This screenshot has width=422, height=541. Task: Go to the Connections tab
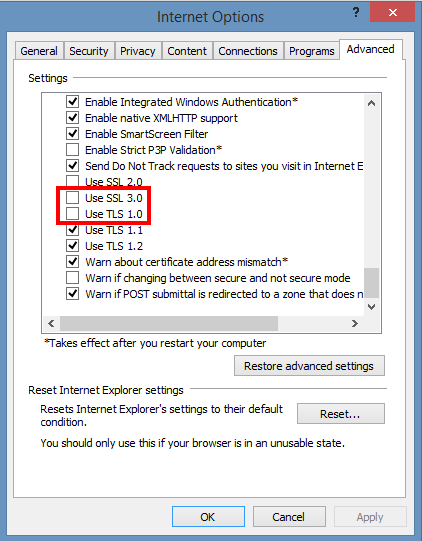click(248, 51)
